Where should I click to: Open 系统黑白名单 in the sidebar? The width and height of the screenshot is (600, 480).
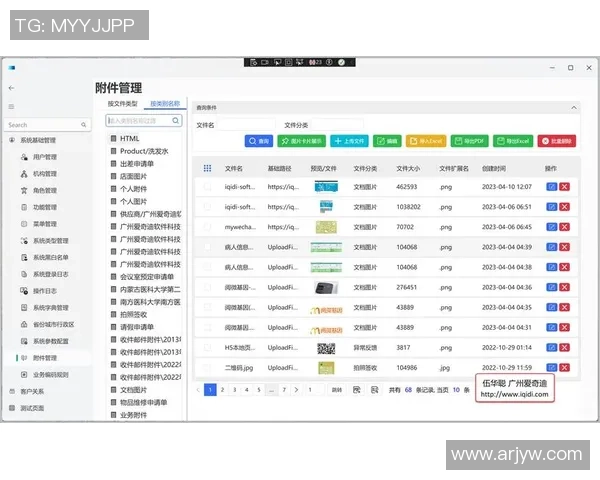(x=51, y=257)
